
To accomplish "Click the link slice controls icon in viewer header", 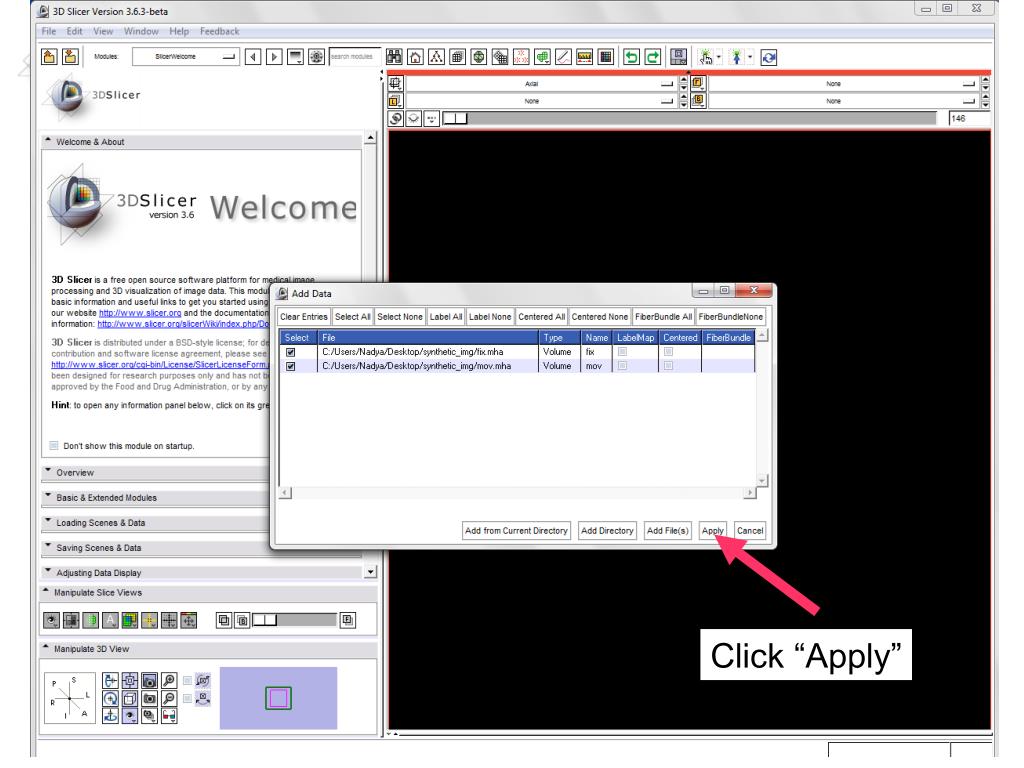I will [x=396, y=118].
